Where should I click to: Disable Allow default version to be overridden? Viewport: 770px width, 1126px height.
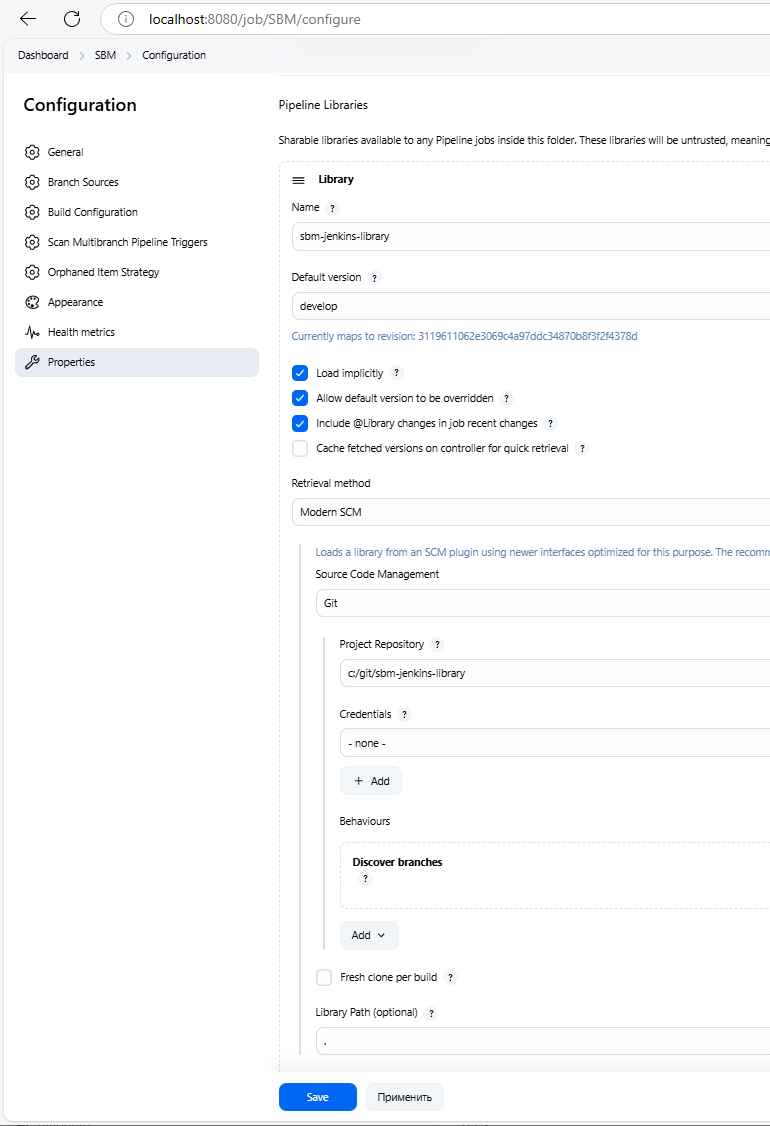[x=300, y=398]
